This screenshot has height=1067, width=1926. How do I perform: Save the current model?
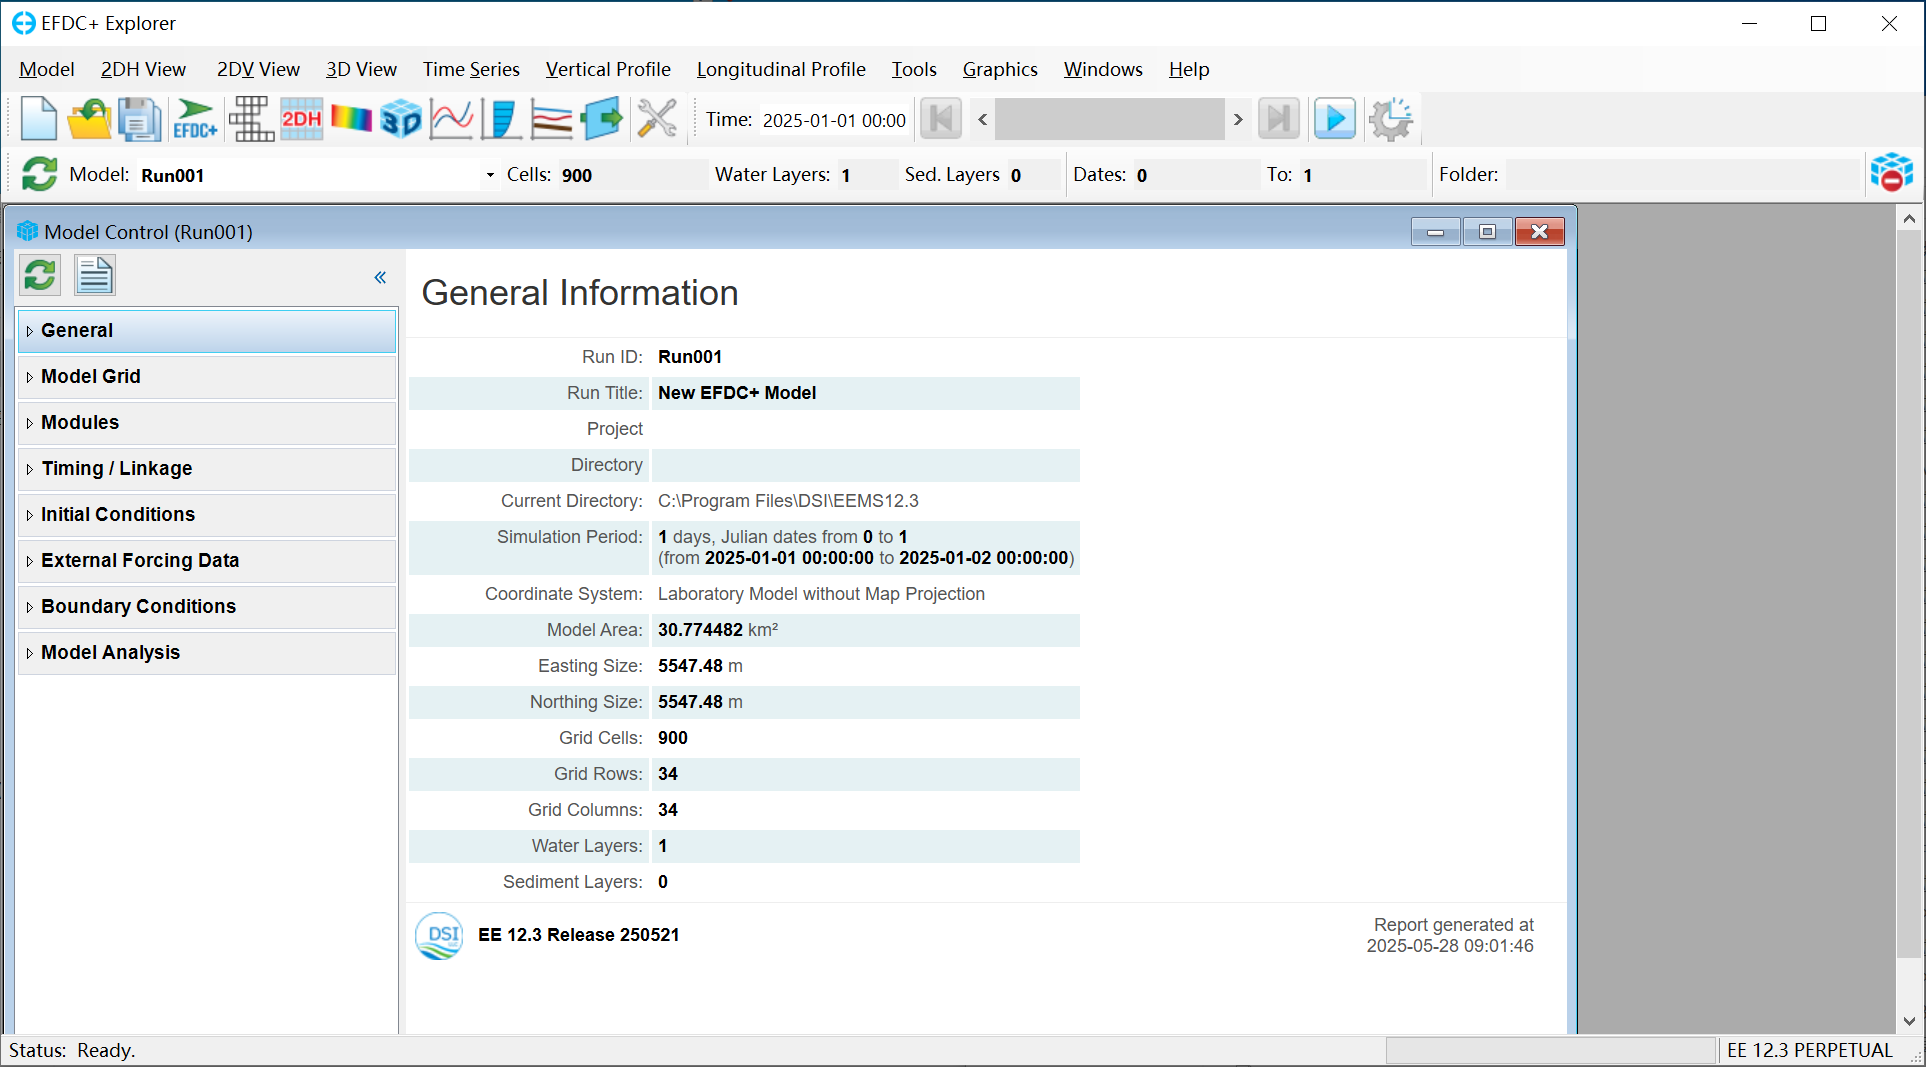[139, 119]
